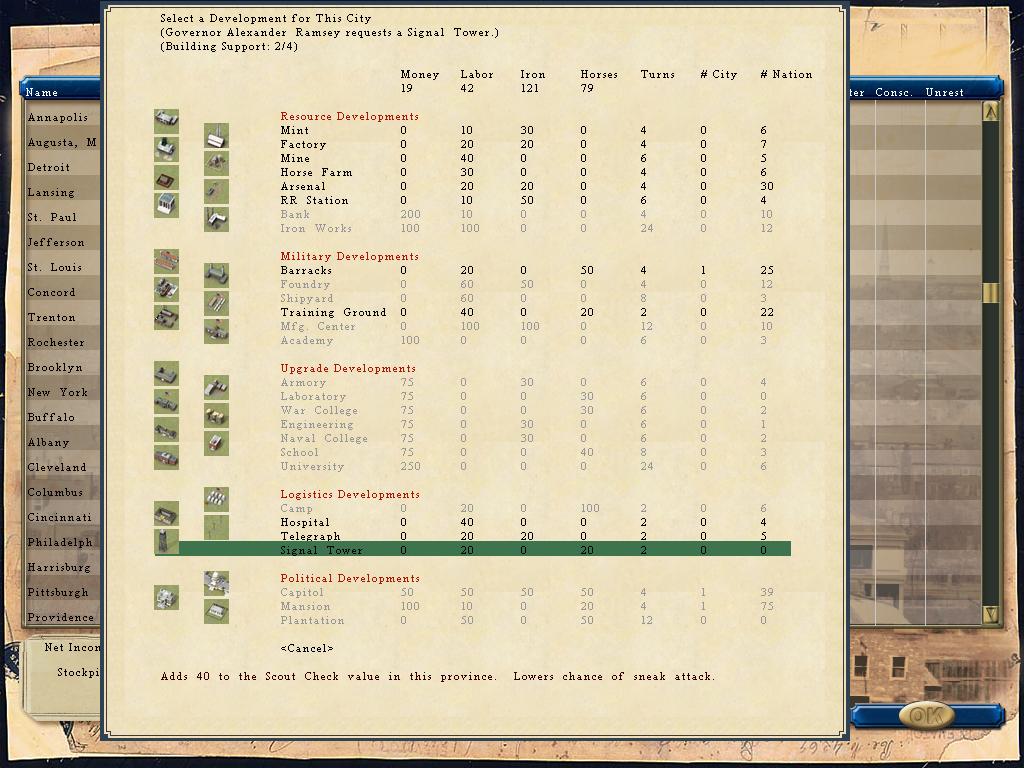Image resolution: width=1024 pixels, height=768 pixels.
Task: Click the Camp tents icon
Action: coord(216,499)
